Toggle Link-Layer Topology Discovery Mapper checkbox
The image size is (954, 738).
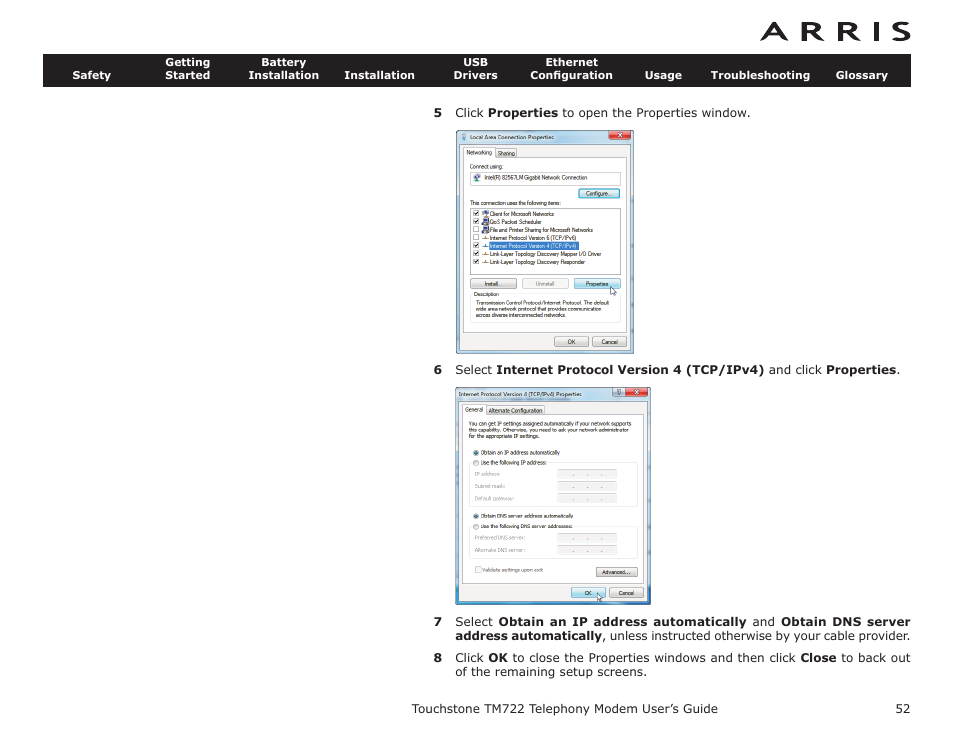[476, 254]
